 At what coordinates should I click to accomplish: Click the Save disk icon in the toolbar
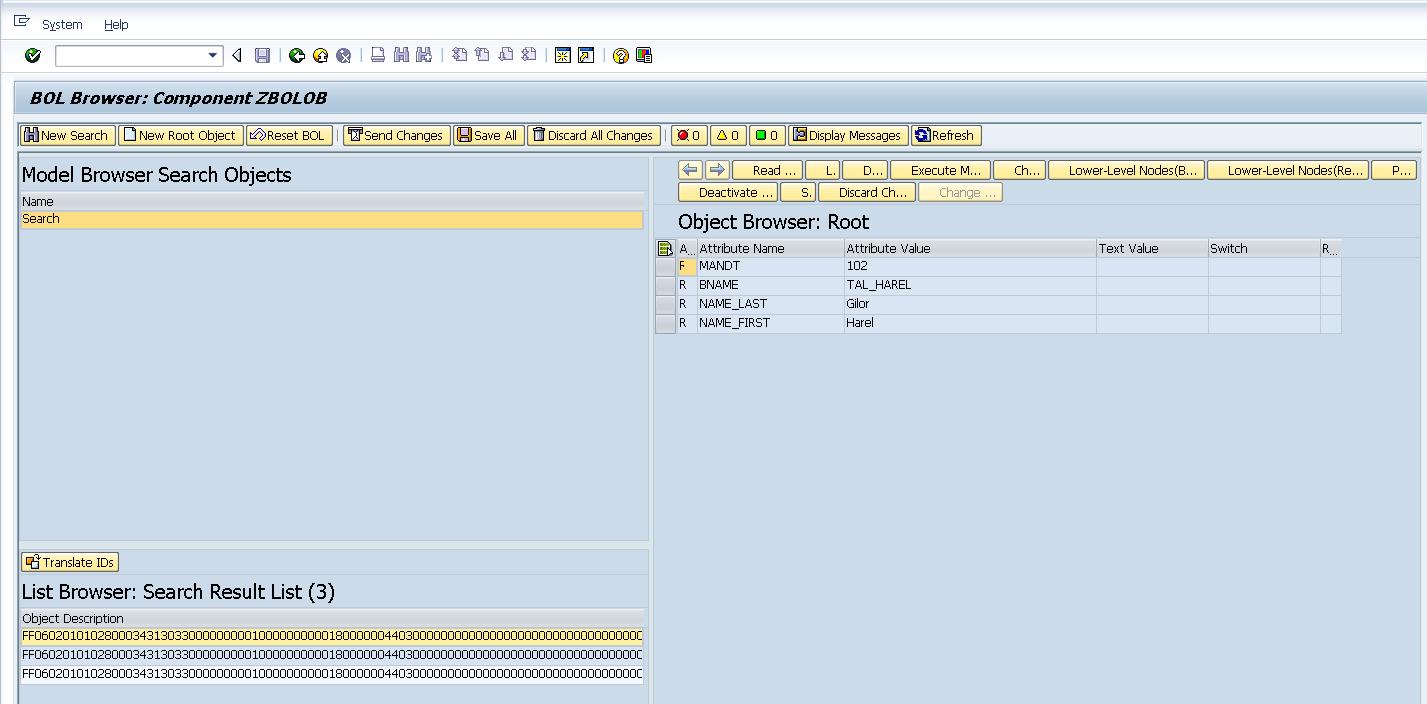(x=262, y=55)
